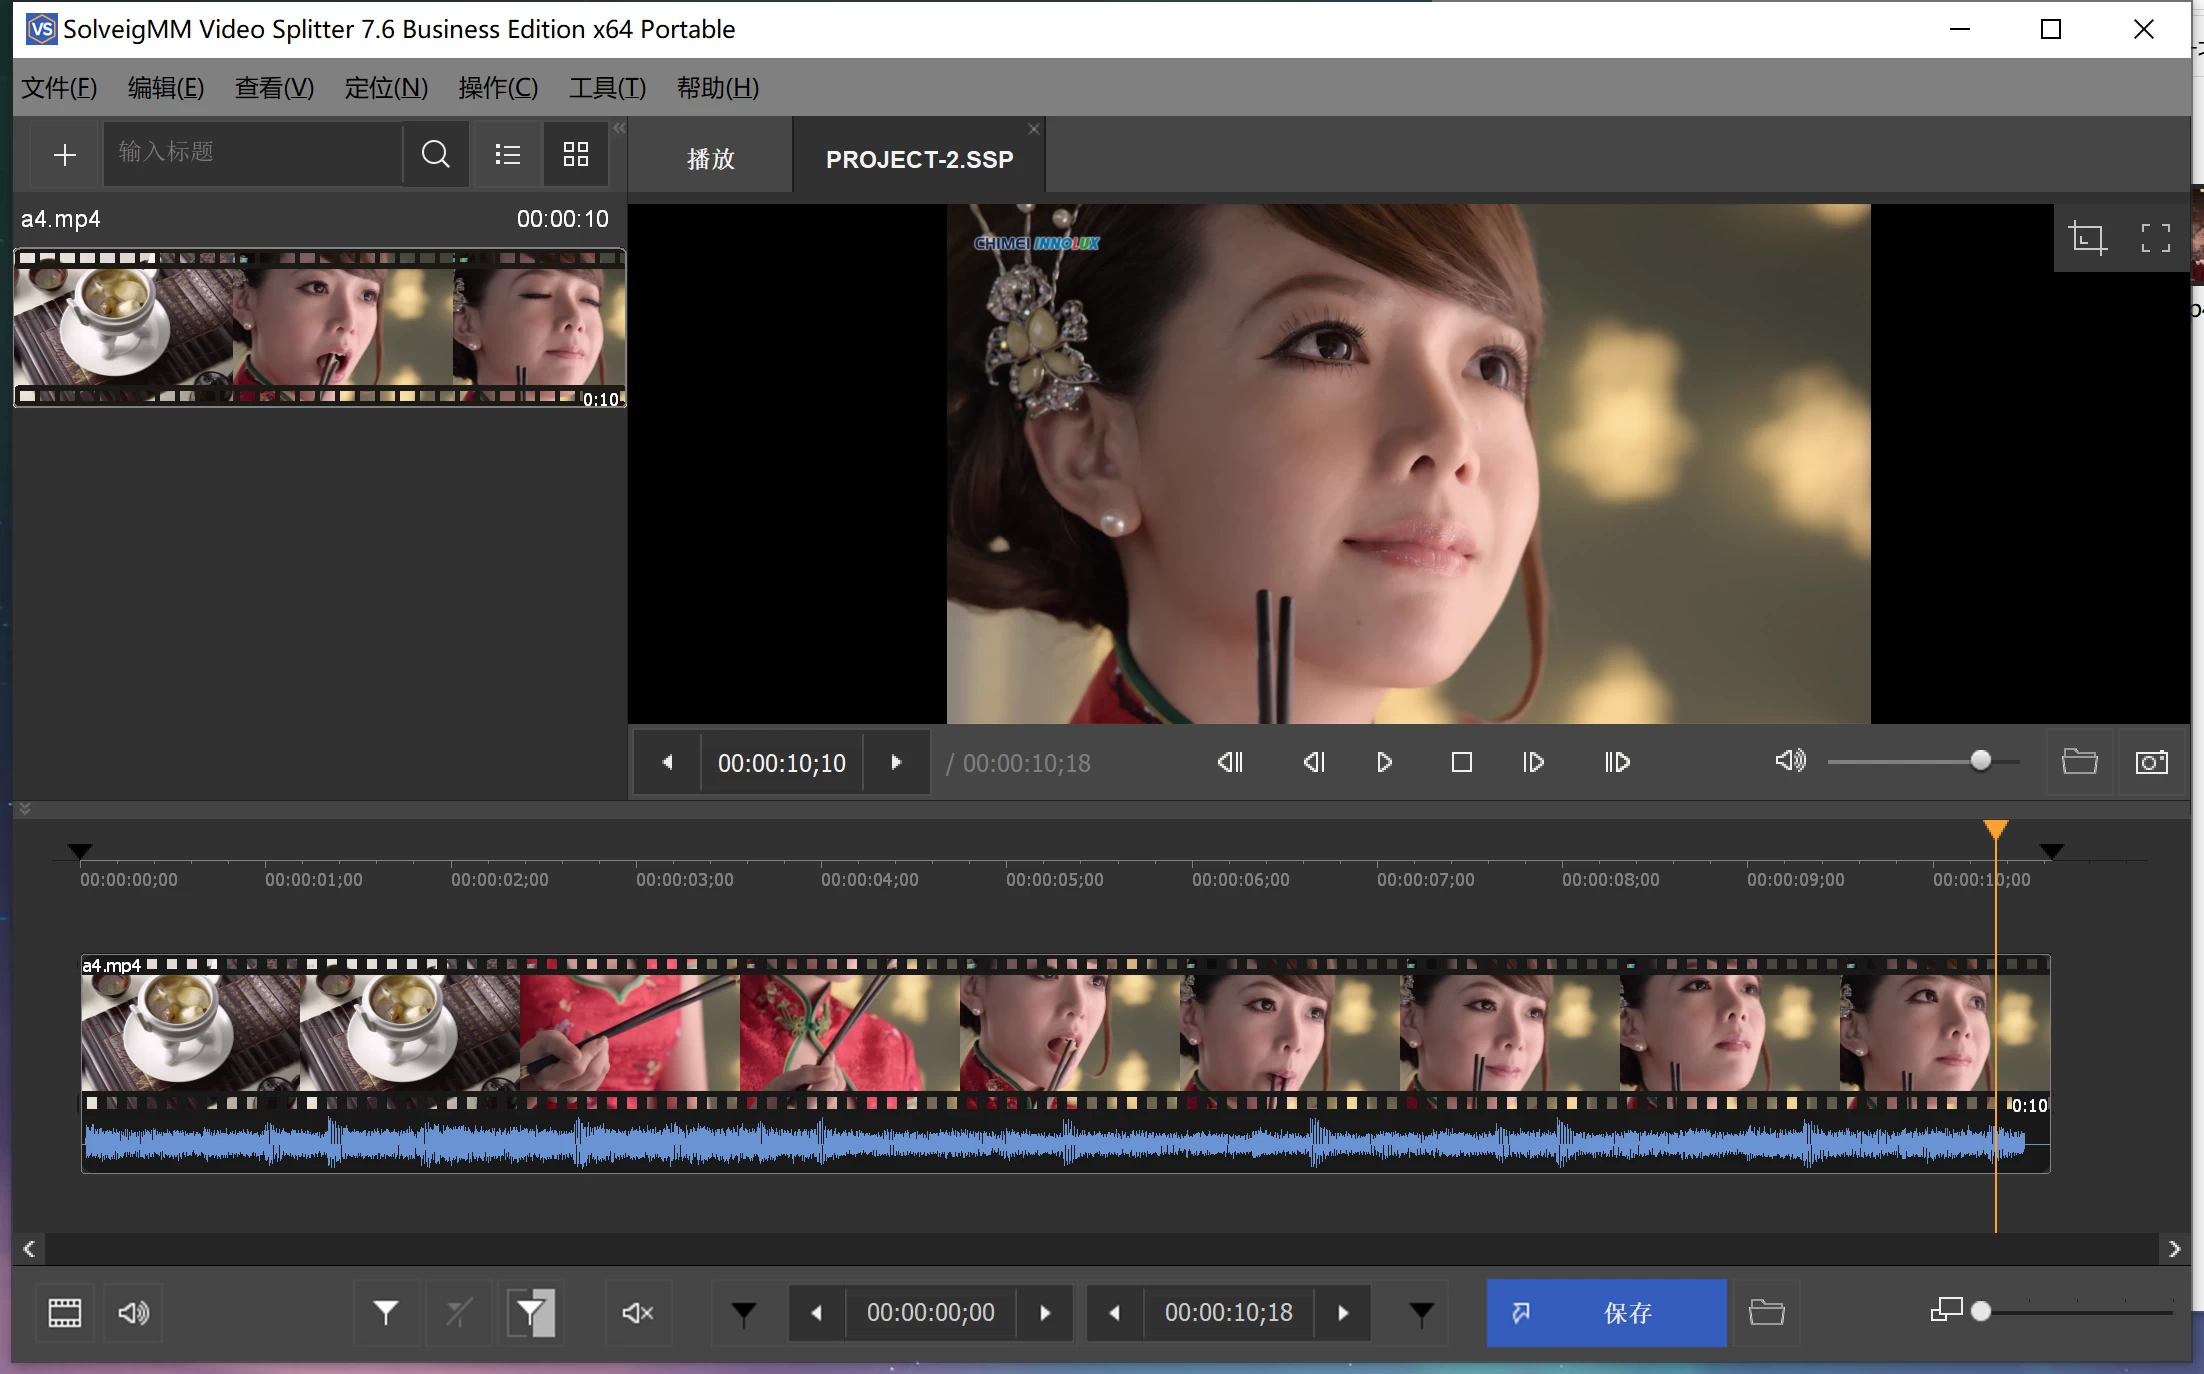2204x1374 pixels.
Task: Click the camera snapshot icon near the volume slider
Action: coord(2152,762)
